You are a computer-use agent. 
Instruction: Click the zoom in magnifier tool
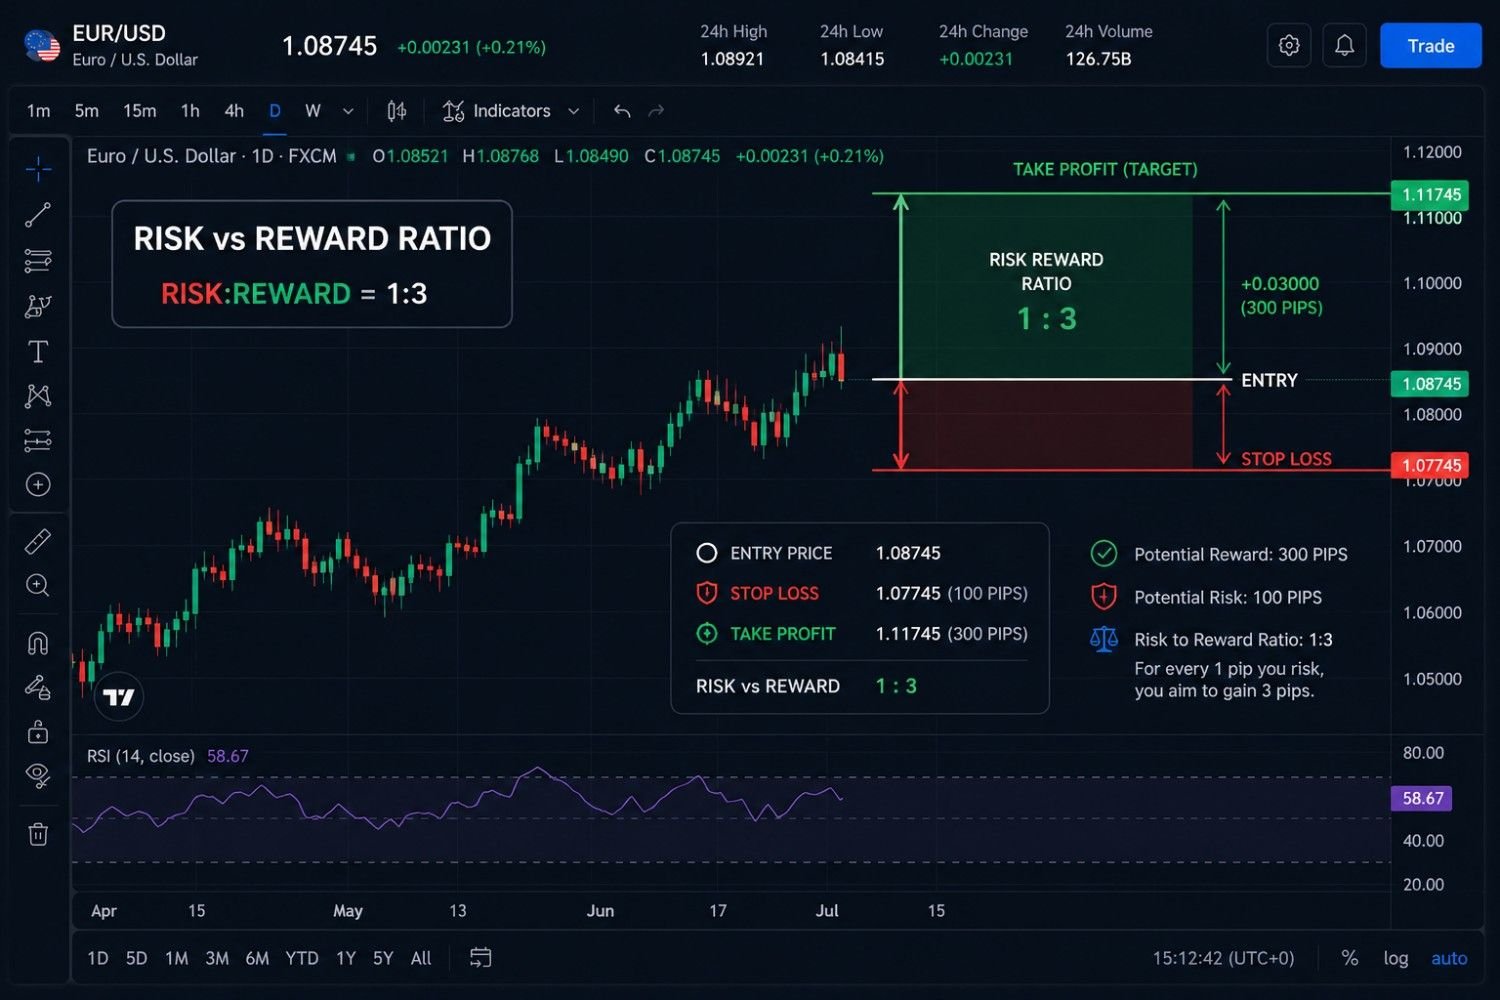coord(38,586)
